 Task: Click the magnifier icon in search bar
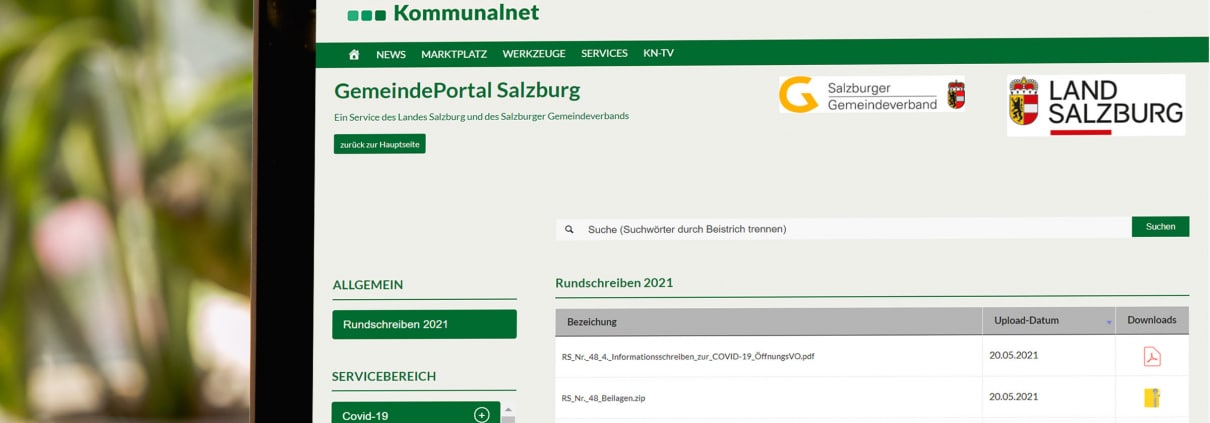coord(569,229)
